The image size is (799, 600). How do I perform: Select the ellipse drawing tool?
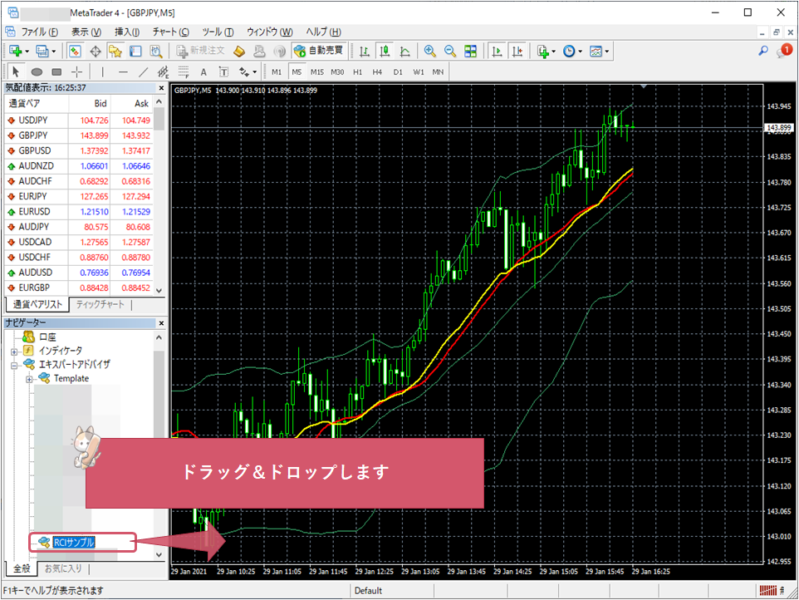pos(36,72)
